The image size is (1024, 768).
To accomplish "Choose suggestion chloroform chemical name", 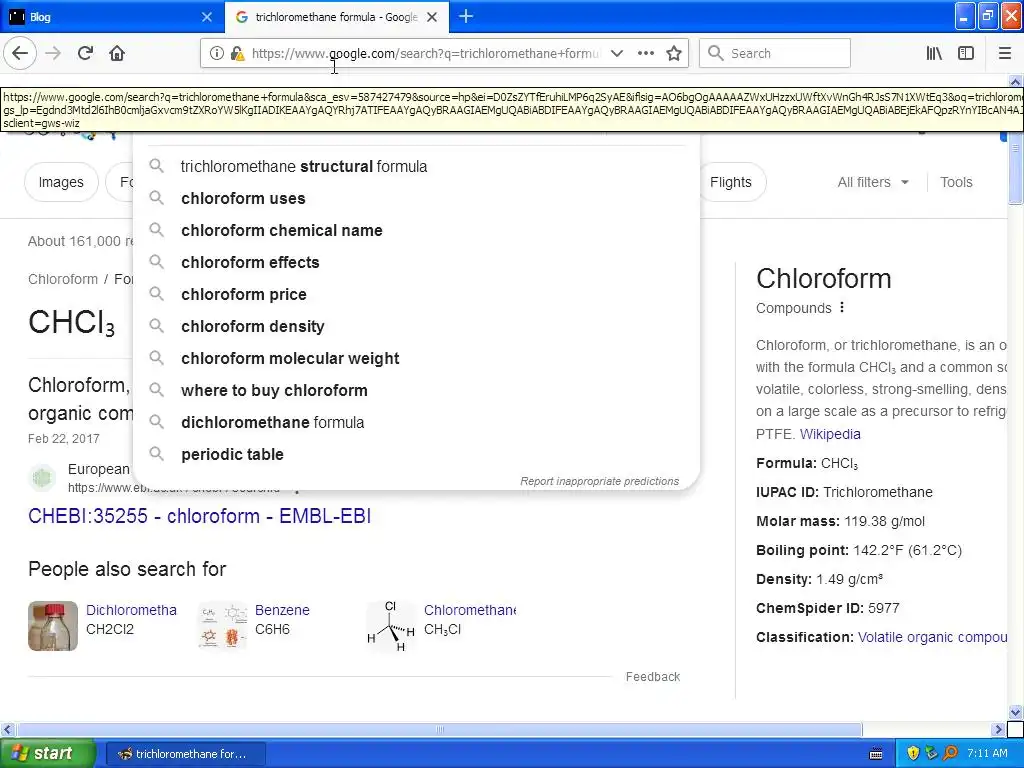I will pyautogui.click(x=416, y=231).
